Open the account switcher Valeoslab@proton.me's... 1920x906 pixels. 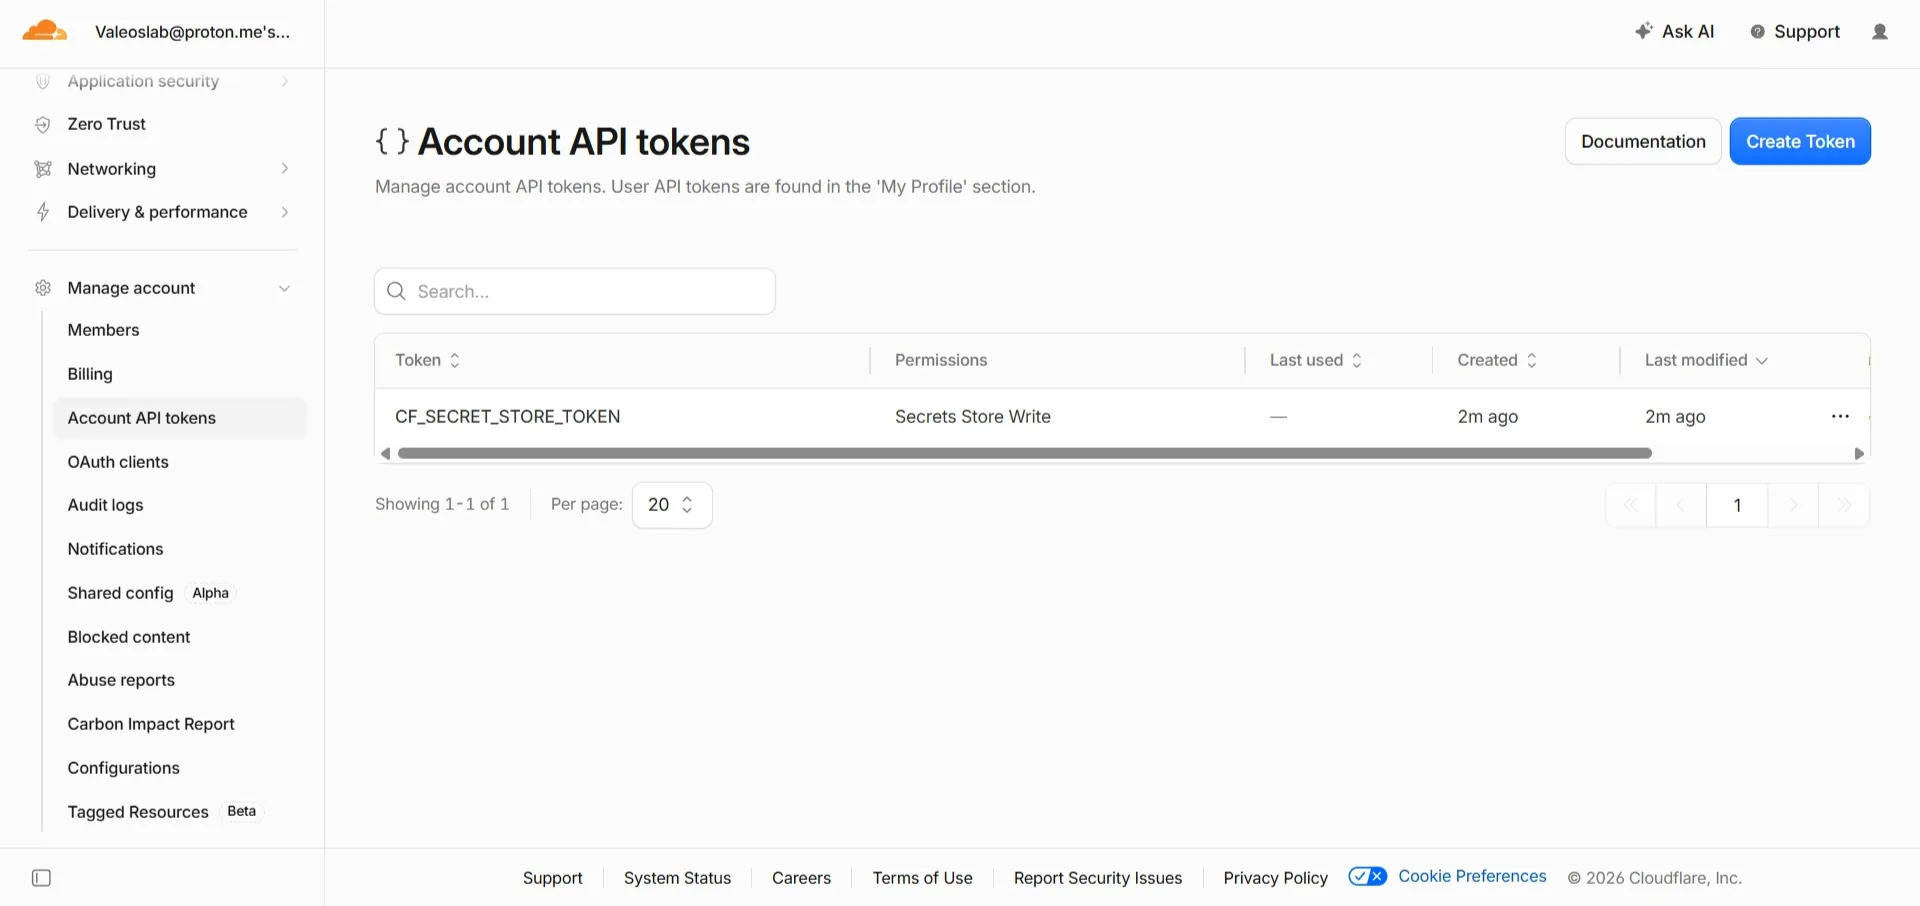pyautogui.click(x=193, y=32)
